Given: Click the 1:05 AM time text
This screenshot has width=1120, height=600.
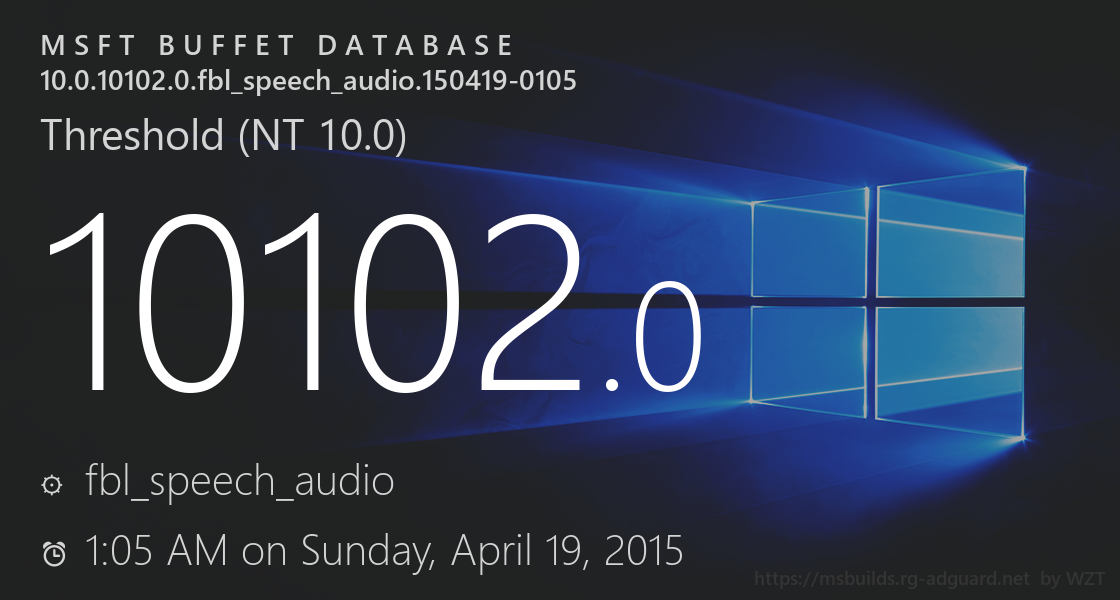Looking at the screenshot, I should tap(156, 550).
